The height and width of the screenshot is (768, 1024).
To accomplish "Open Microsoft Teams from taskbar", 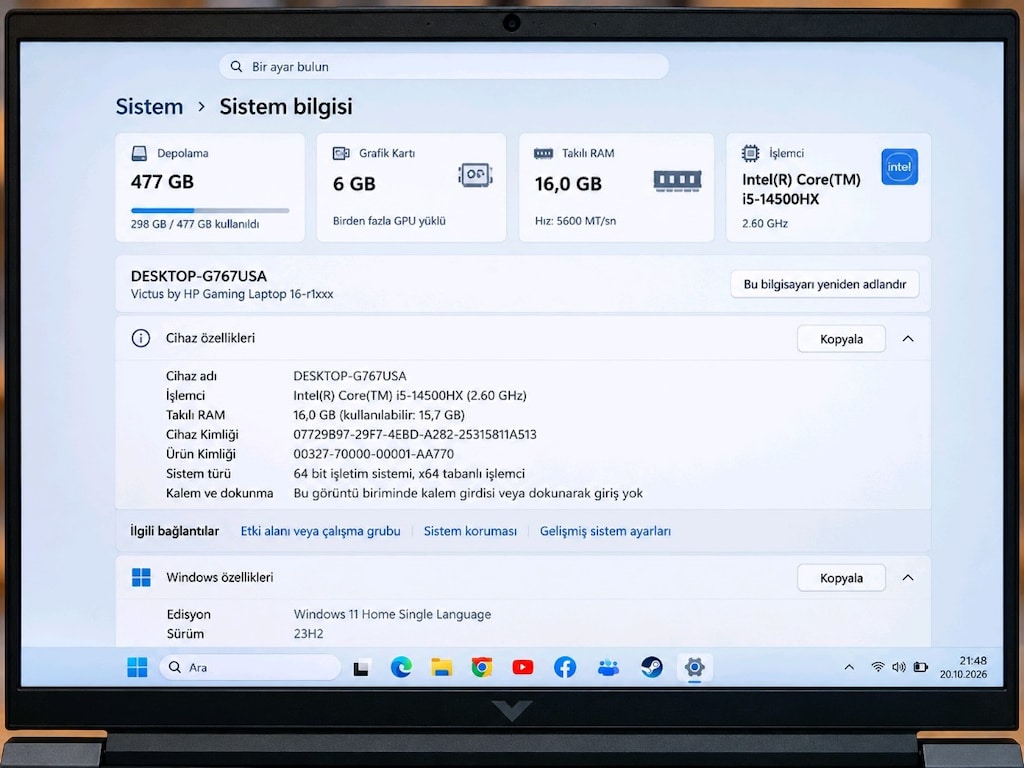I will [608, 667].
